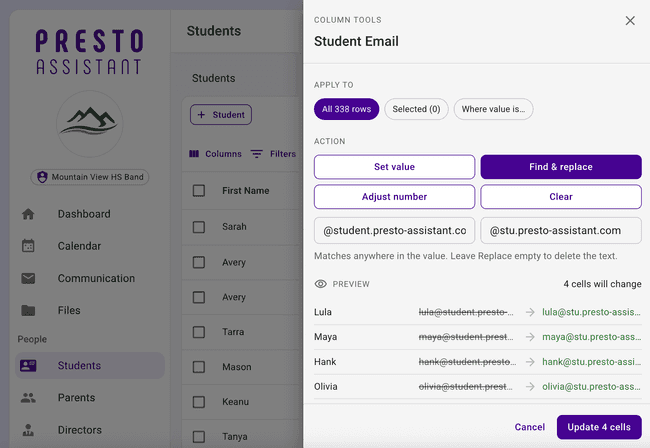Click the arrow in Lula's preview row
Image resolution: width=650 pixels, height=448 pixels.
coord(530,312)
